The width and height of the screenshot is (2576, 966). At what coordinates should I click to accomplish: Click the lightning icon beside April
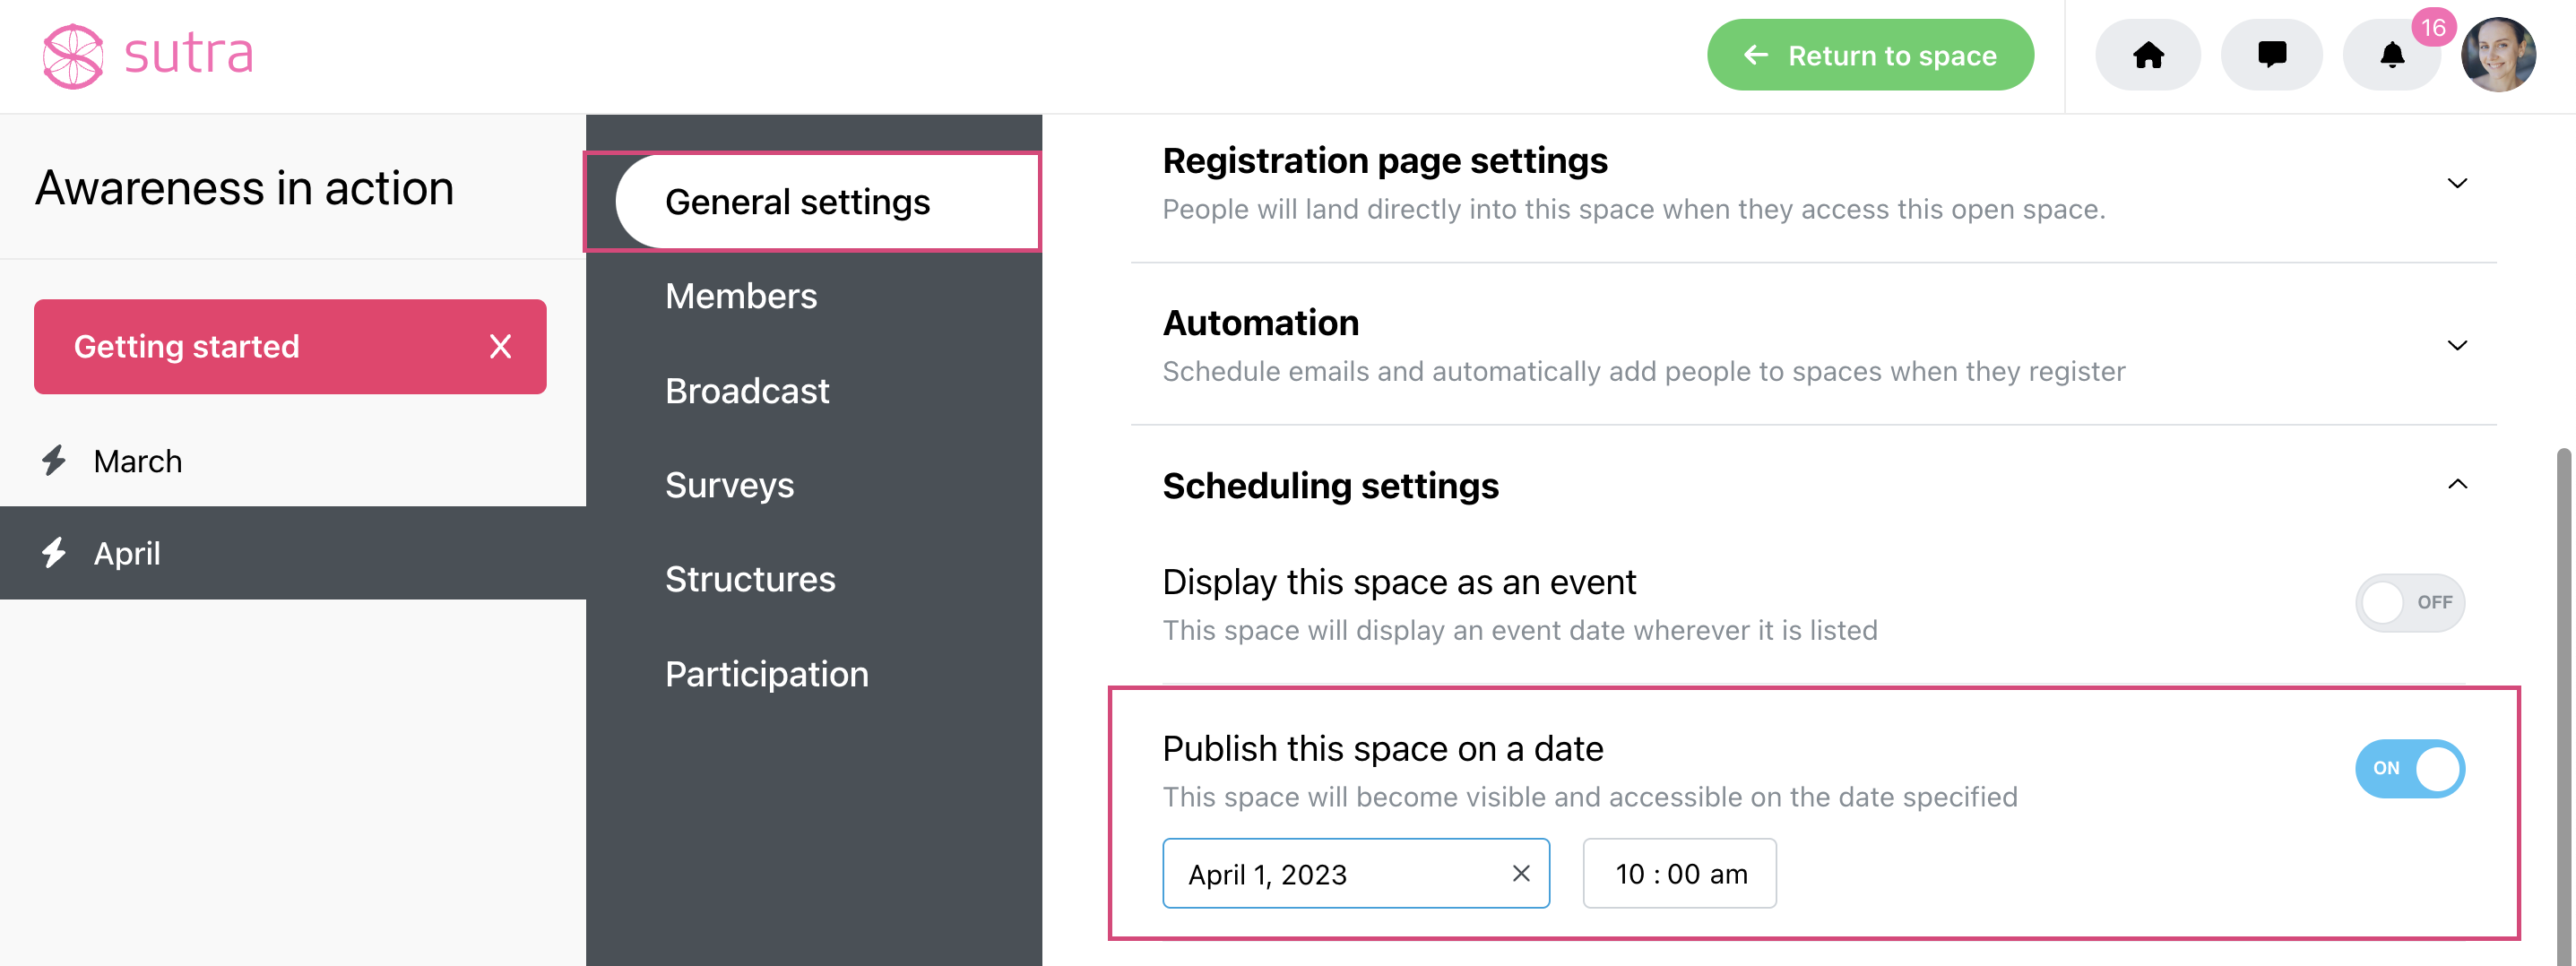[54, 553]
